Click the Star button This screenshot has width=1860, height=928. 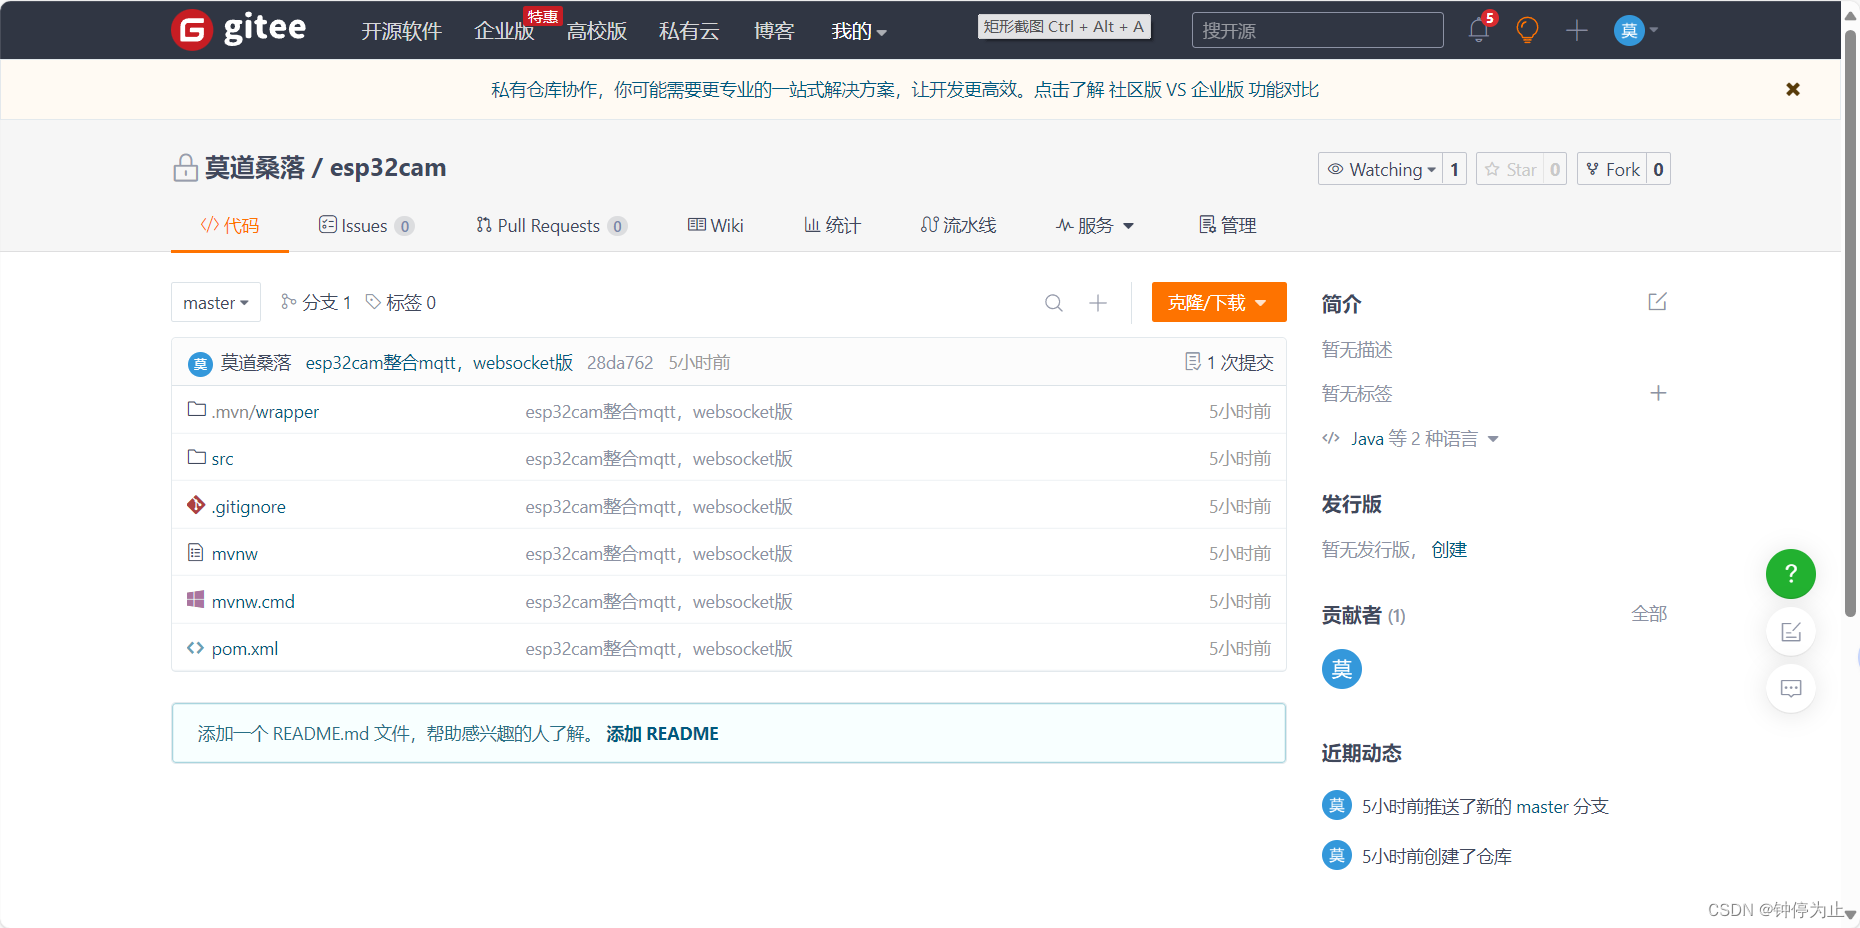[1510, 169]
